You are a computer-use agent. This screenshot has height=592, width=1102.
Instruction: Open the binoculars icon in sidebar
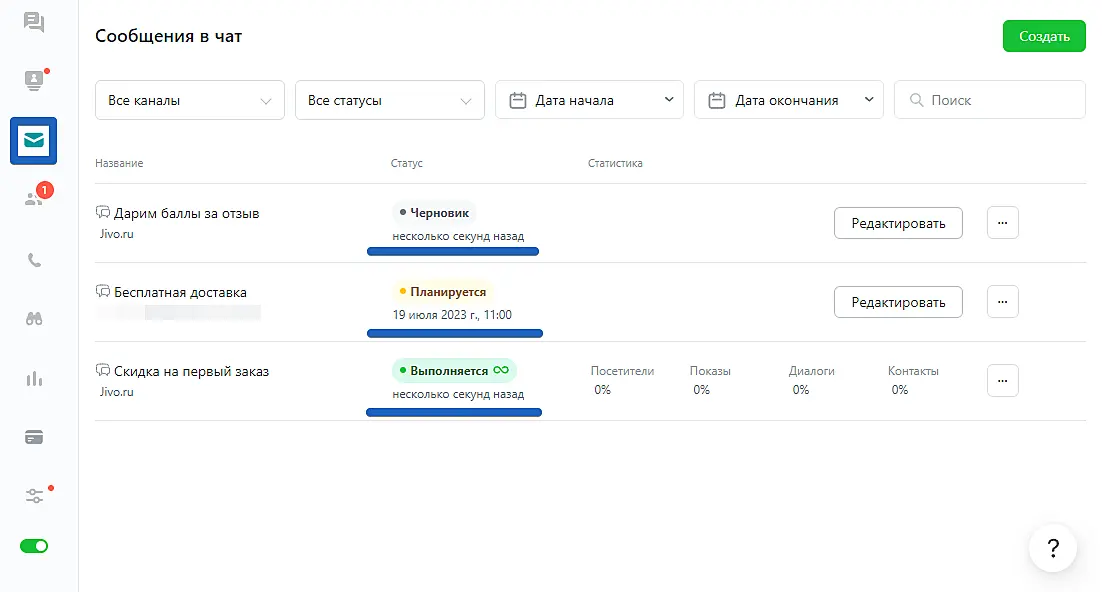[34, 319]
